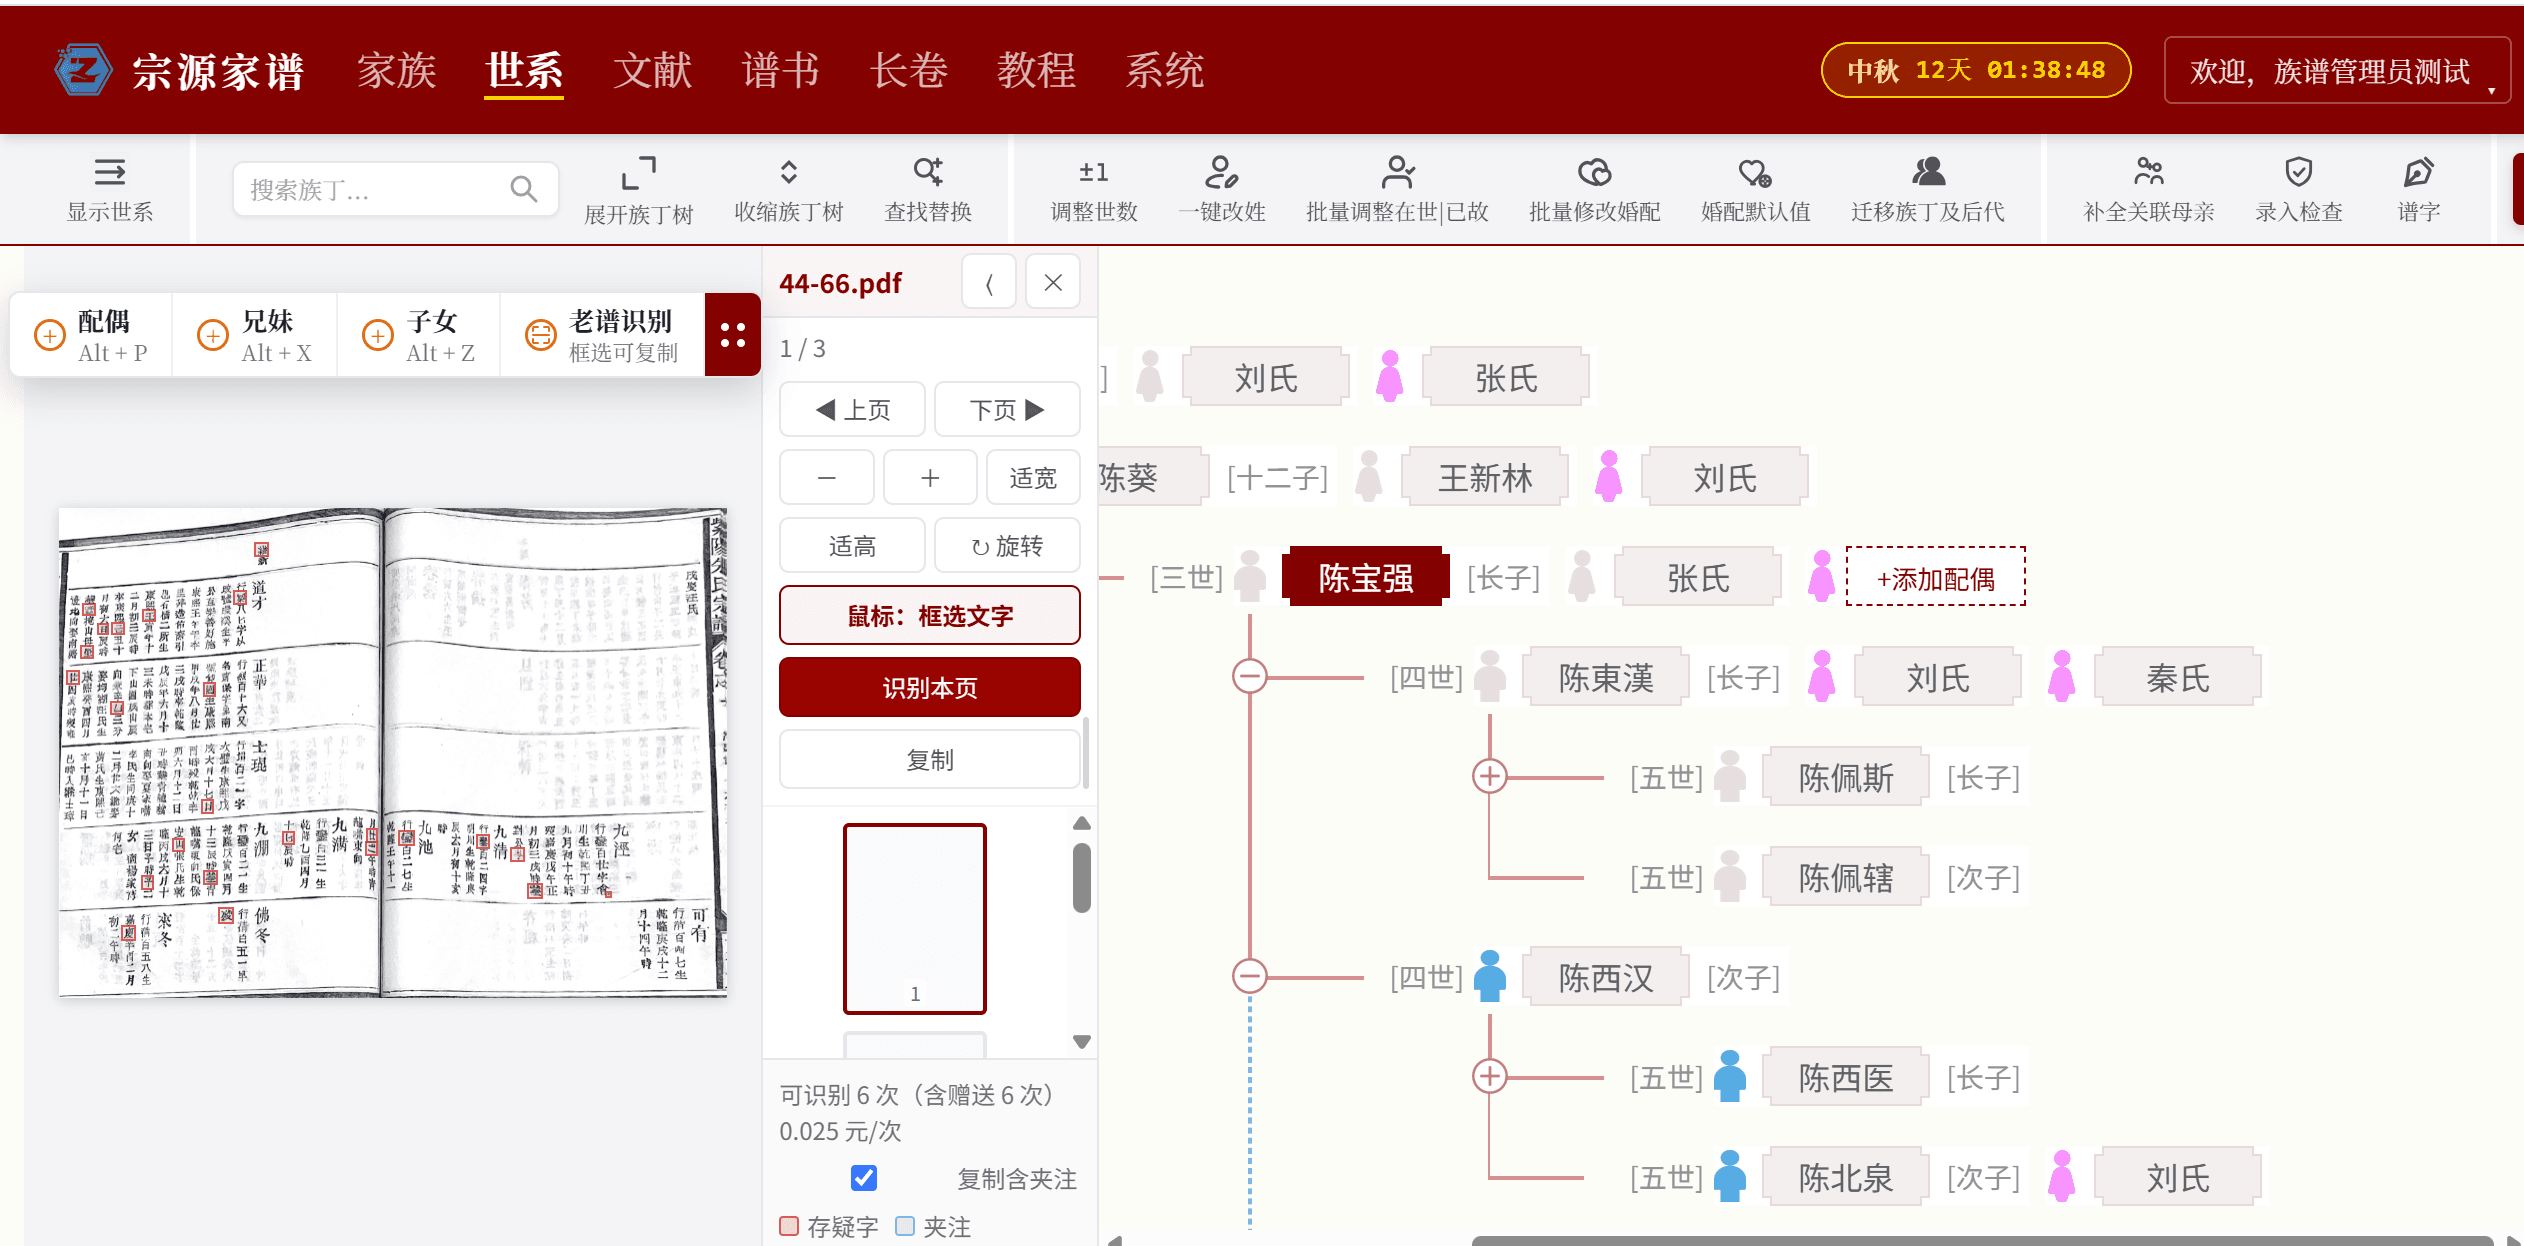Toggle the 夹注 checkbox
Screen dimensions: 2524x1246
905,1226
